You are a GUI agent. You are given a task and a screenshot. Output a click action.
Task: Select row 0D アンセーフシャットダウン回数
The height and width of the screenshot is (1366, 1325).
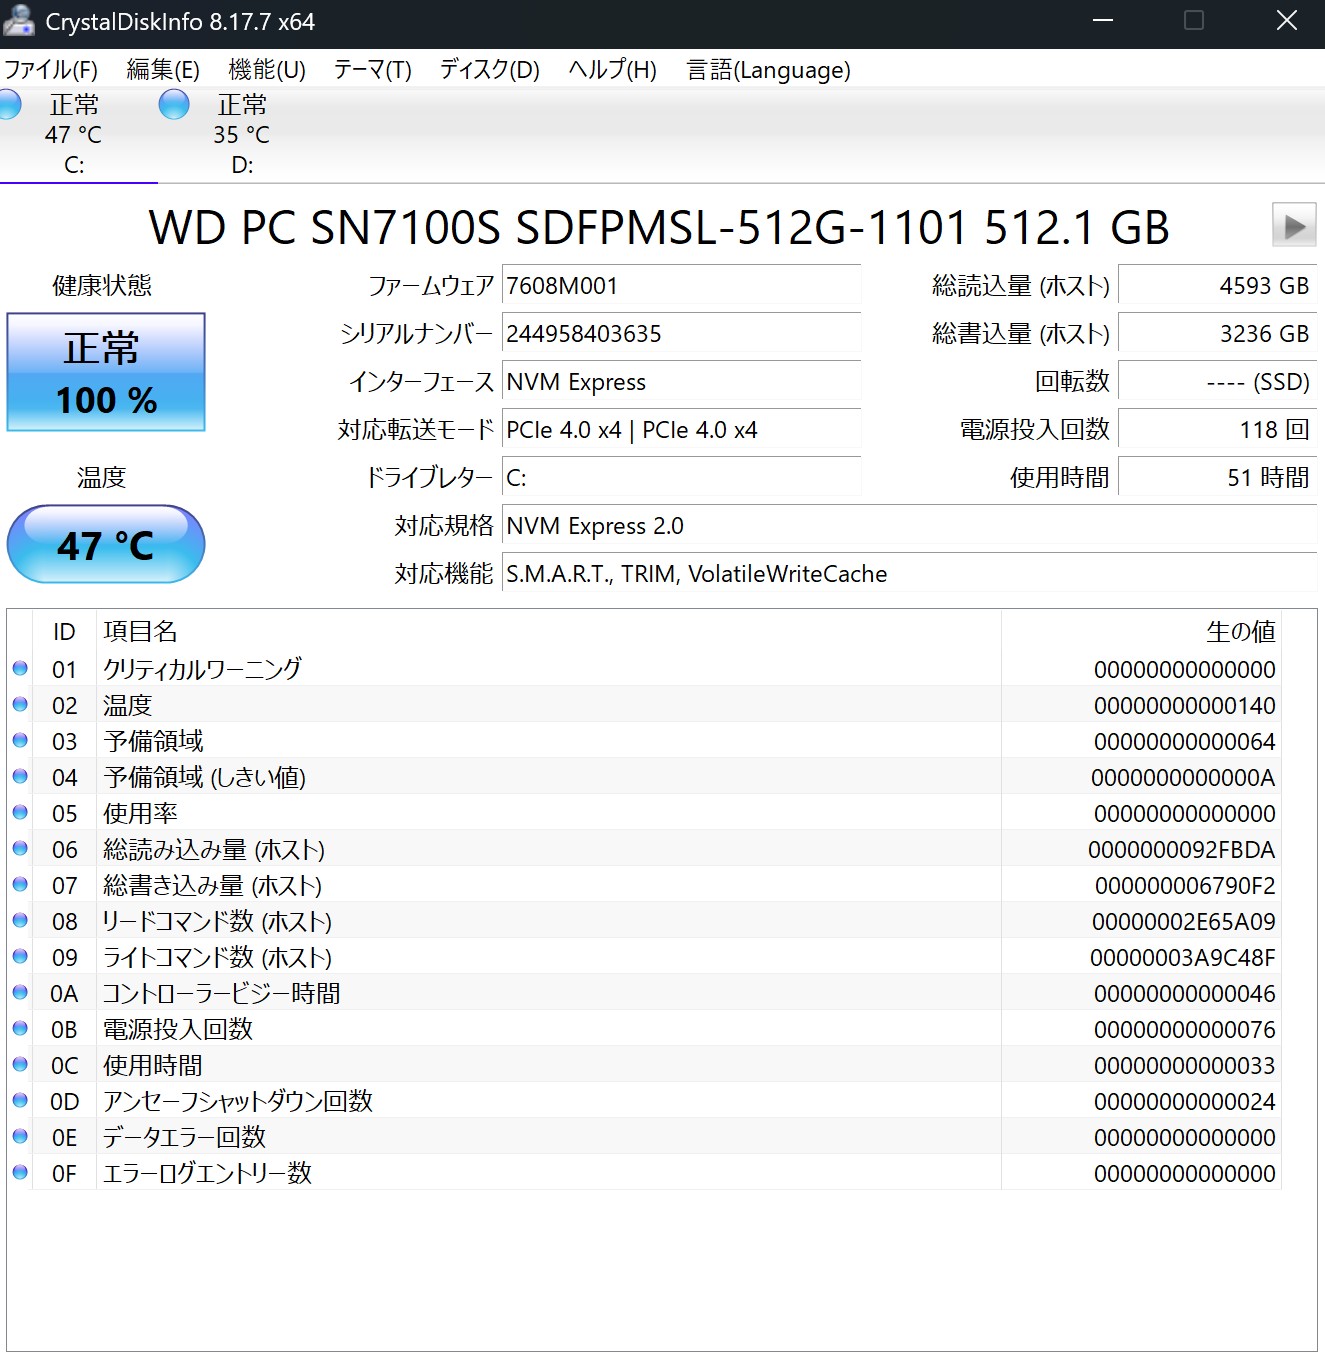point(644,1101)
